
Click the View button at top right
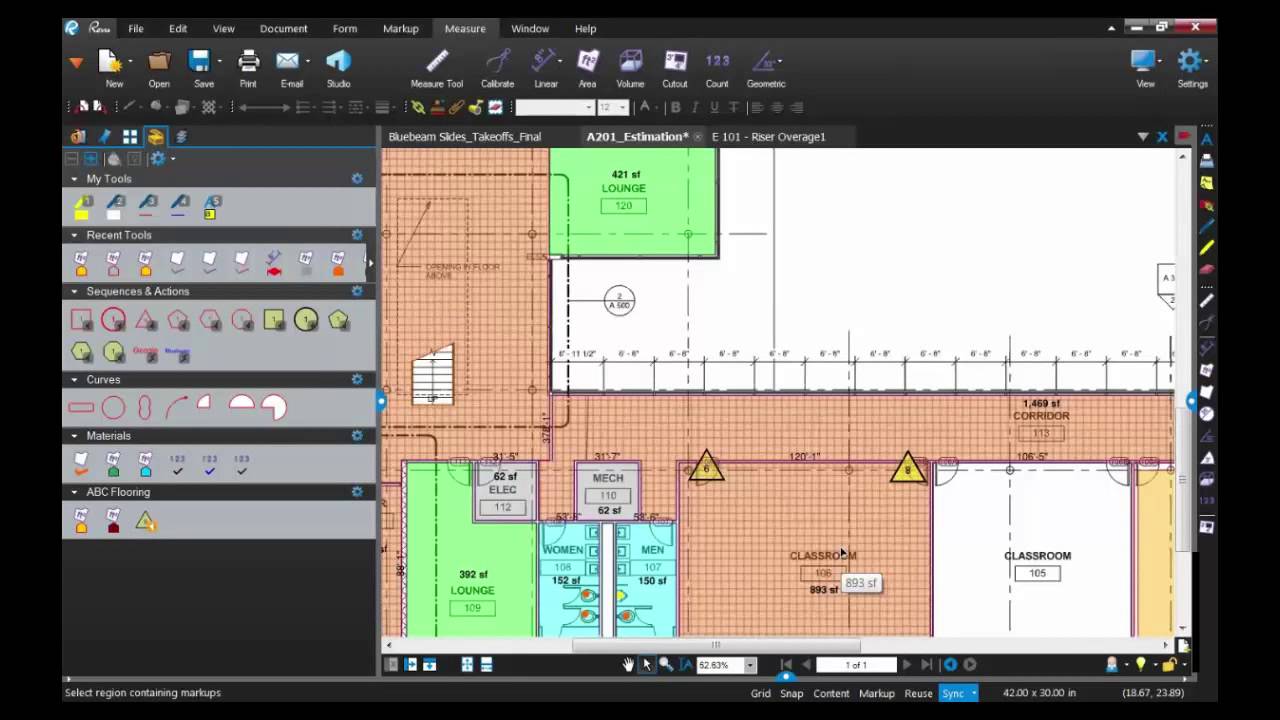coord(1145,67)
